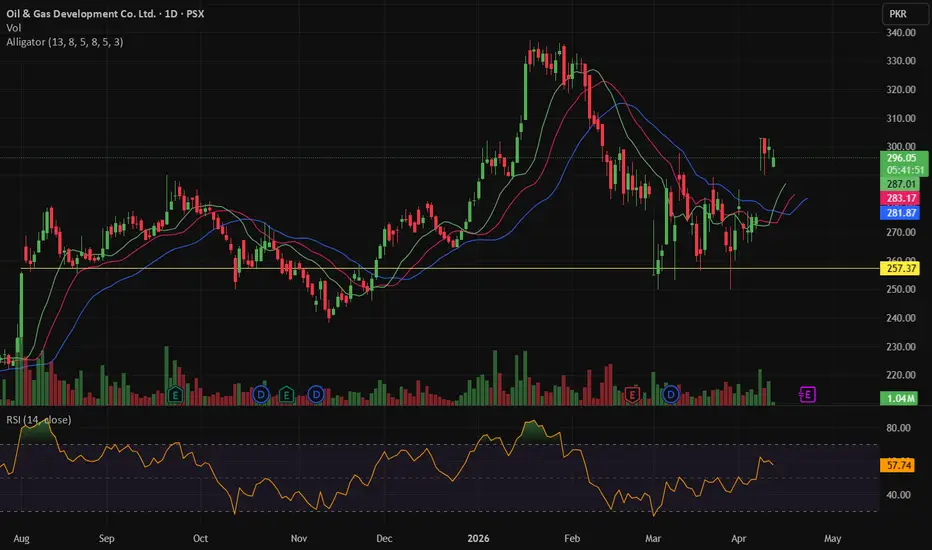Click the blue D dividend marker in March

pyautogui.click(x=671, y=394)
